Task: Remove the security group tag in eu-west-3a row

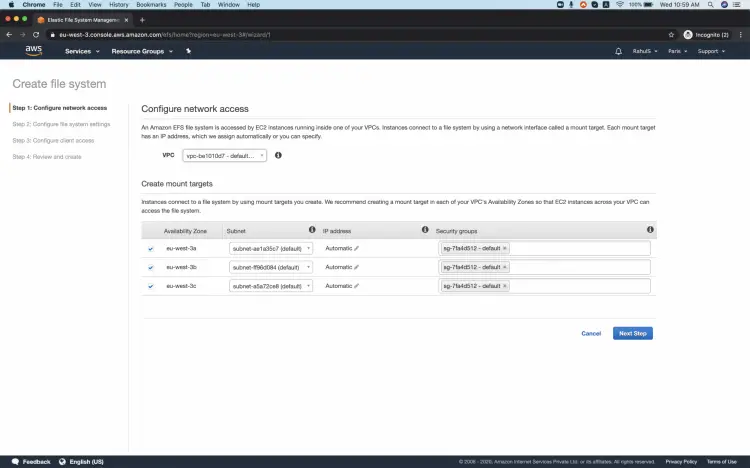Action: (505, 248)
